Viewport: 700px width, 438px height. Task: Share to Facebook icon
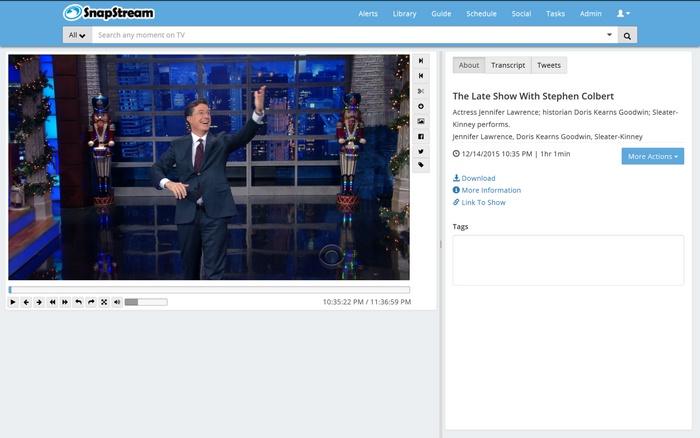coord(421,136)
